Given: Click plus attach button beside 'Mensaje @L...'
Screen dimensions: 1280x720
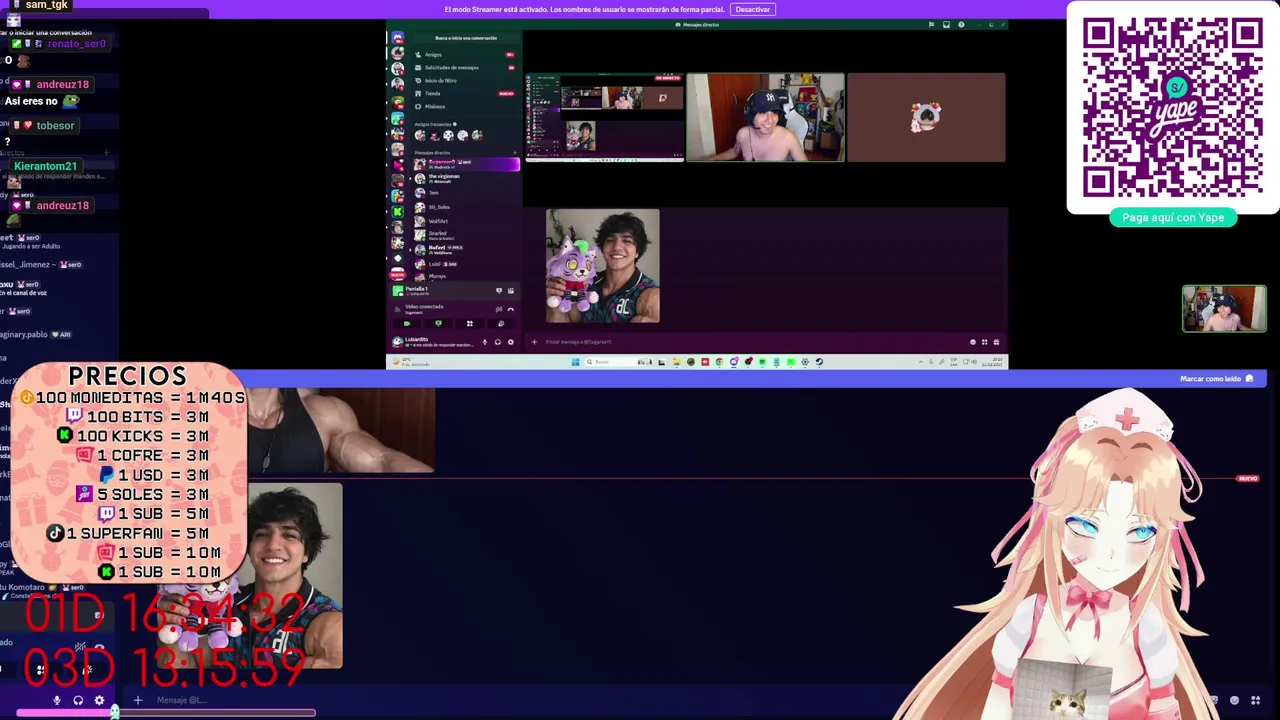Looking at the screenshot, I should click(137, 701).
